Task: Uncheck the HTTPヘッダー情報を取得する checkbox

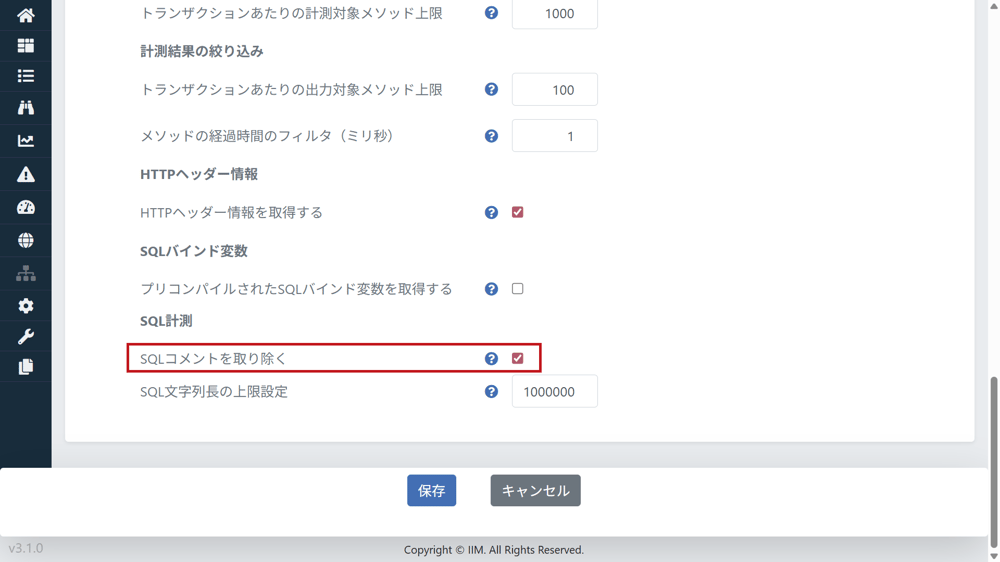Action: pos(517,212)
